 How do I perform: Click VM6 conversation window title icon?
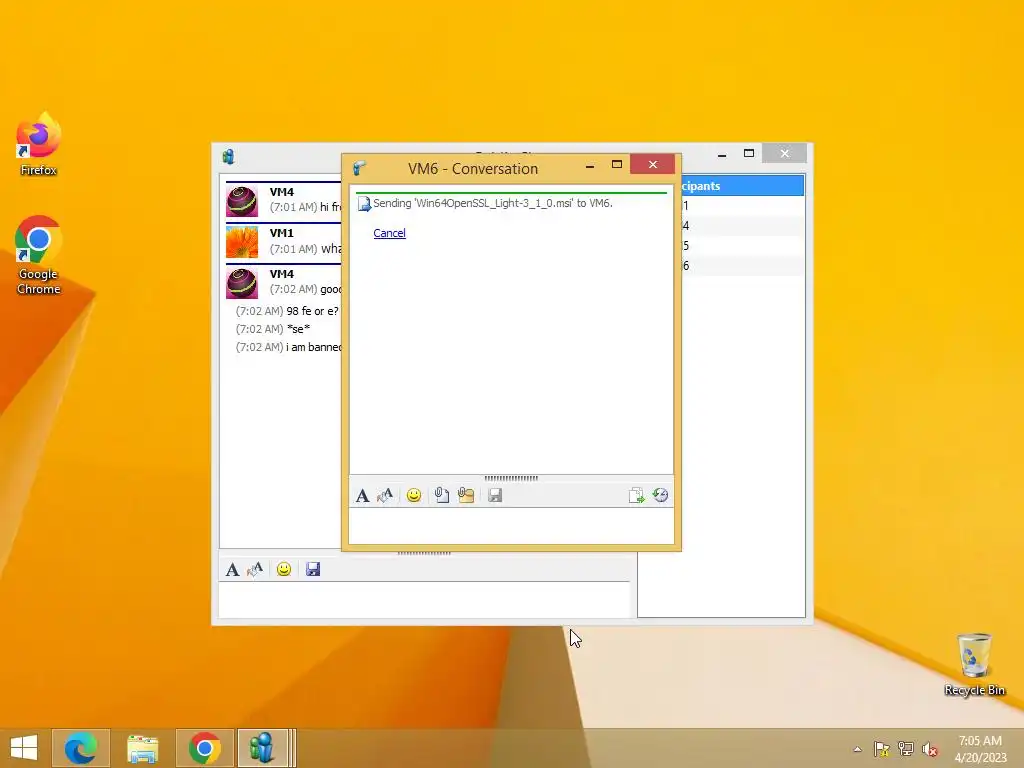[359, 168]
